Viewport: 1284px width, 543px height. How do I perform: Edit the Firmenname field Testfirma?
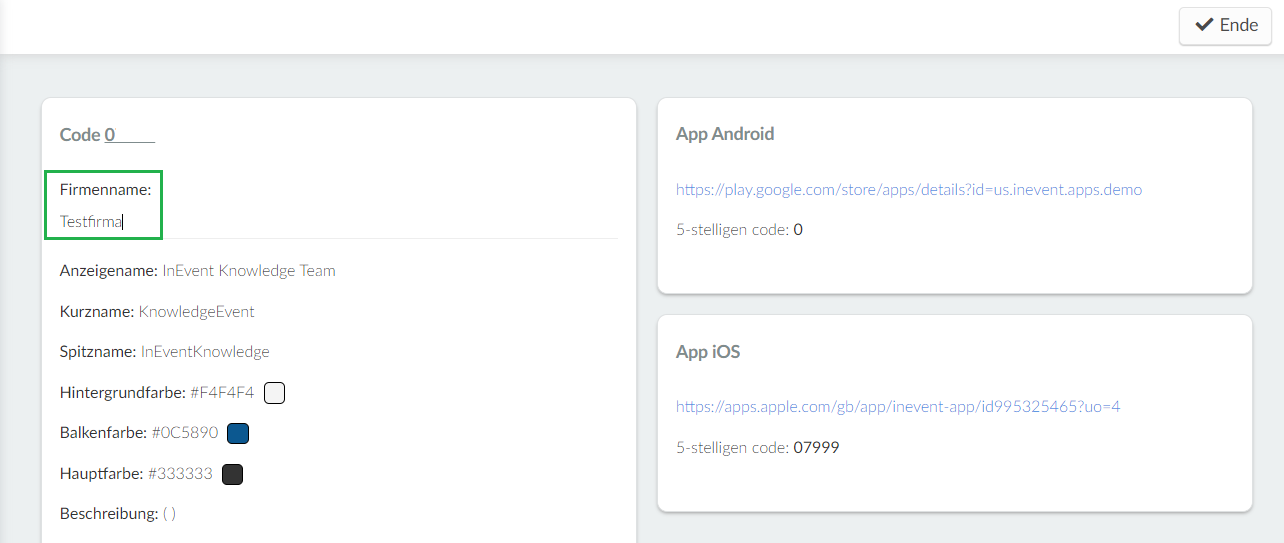(x=91, y=222)
